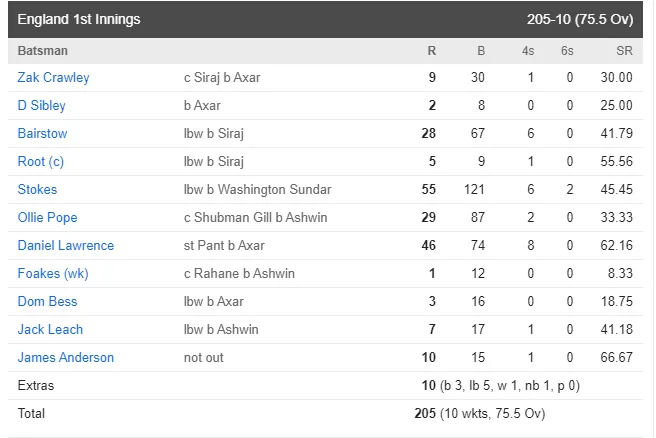Open James Anderson's player link
The width and height of the screenshot is (656, 438).
[x=66, y=358]
